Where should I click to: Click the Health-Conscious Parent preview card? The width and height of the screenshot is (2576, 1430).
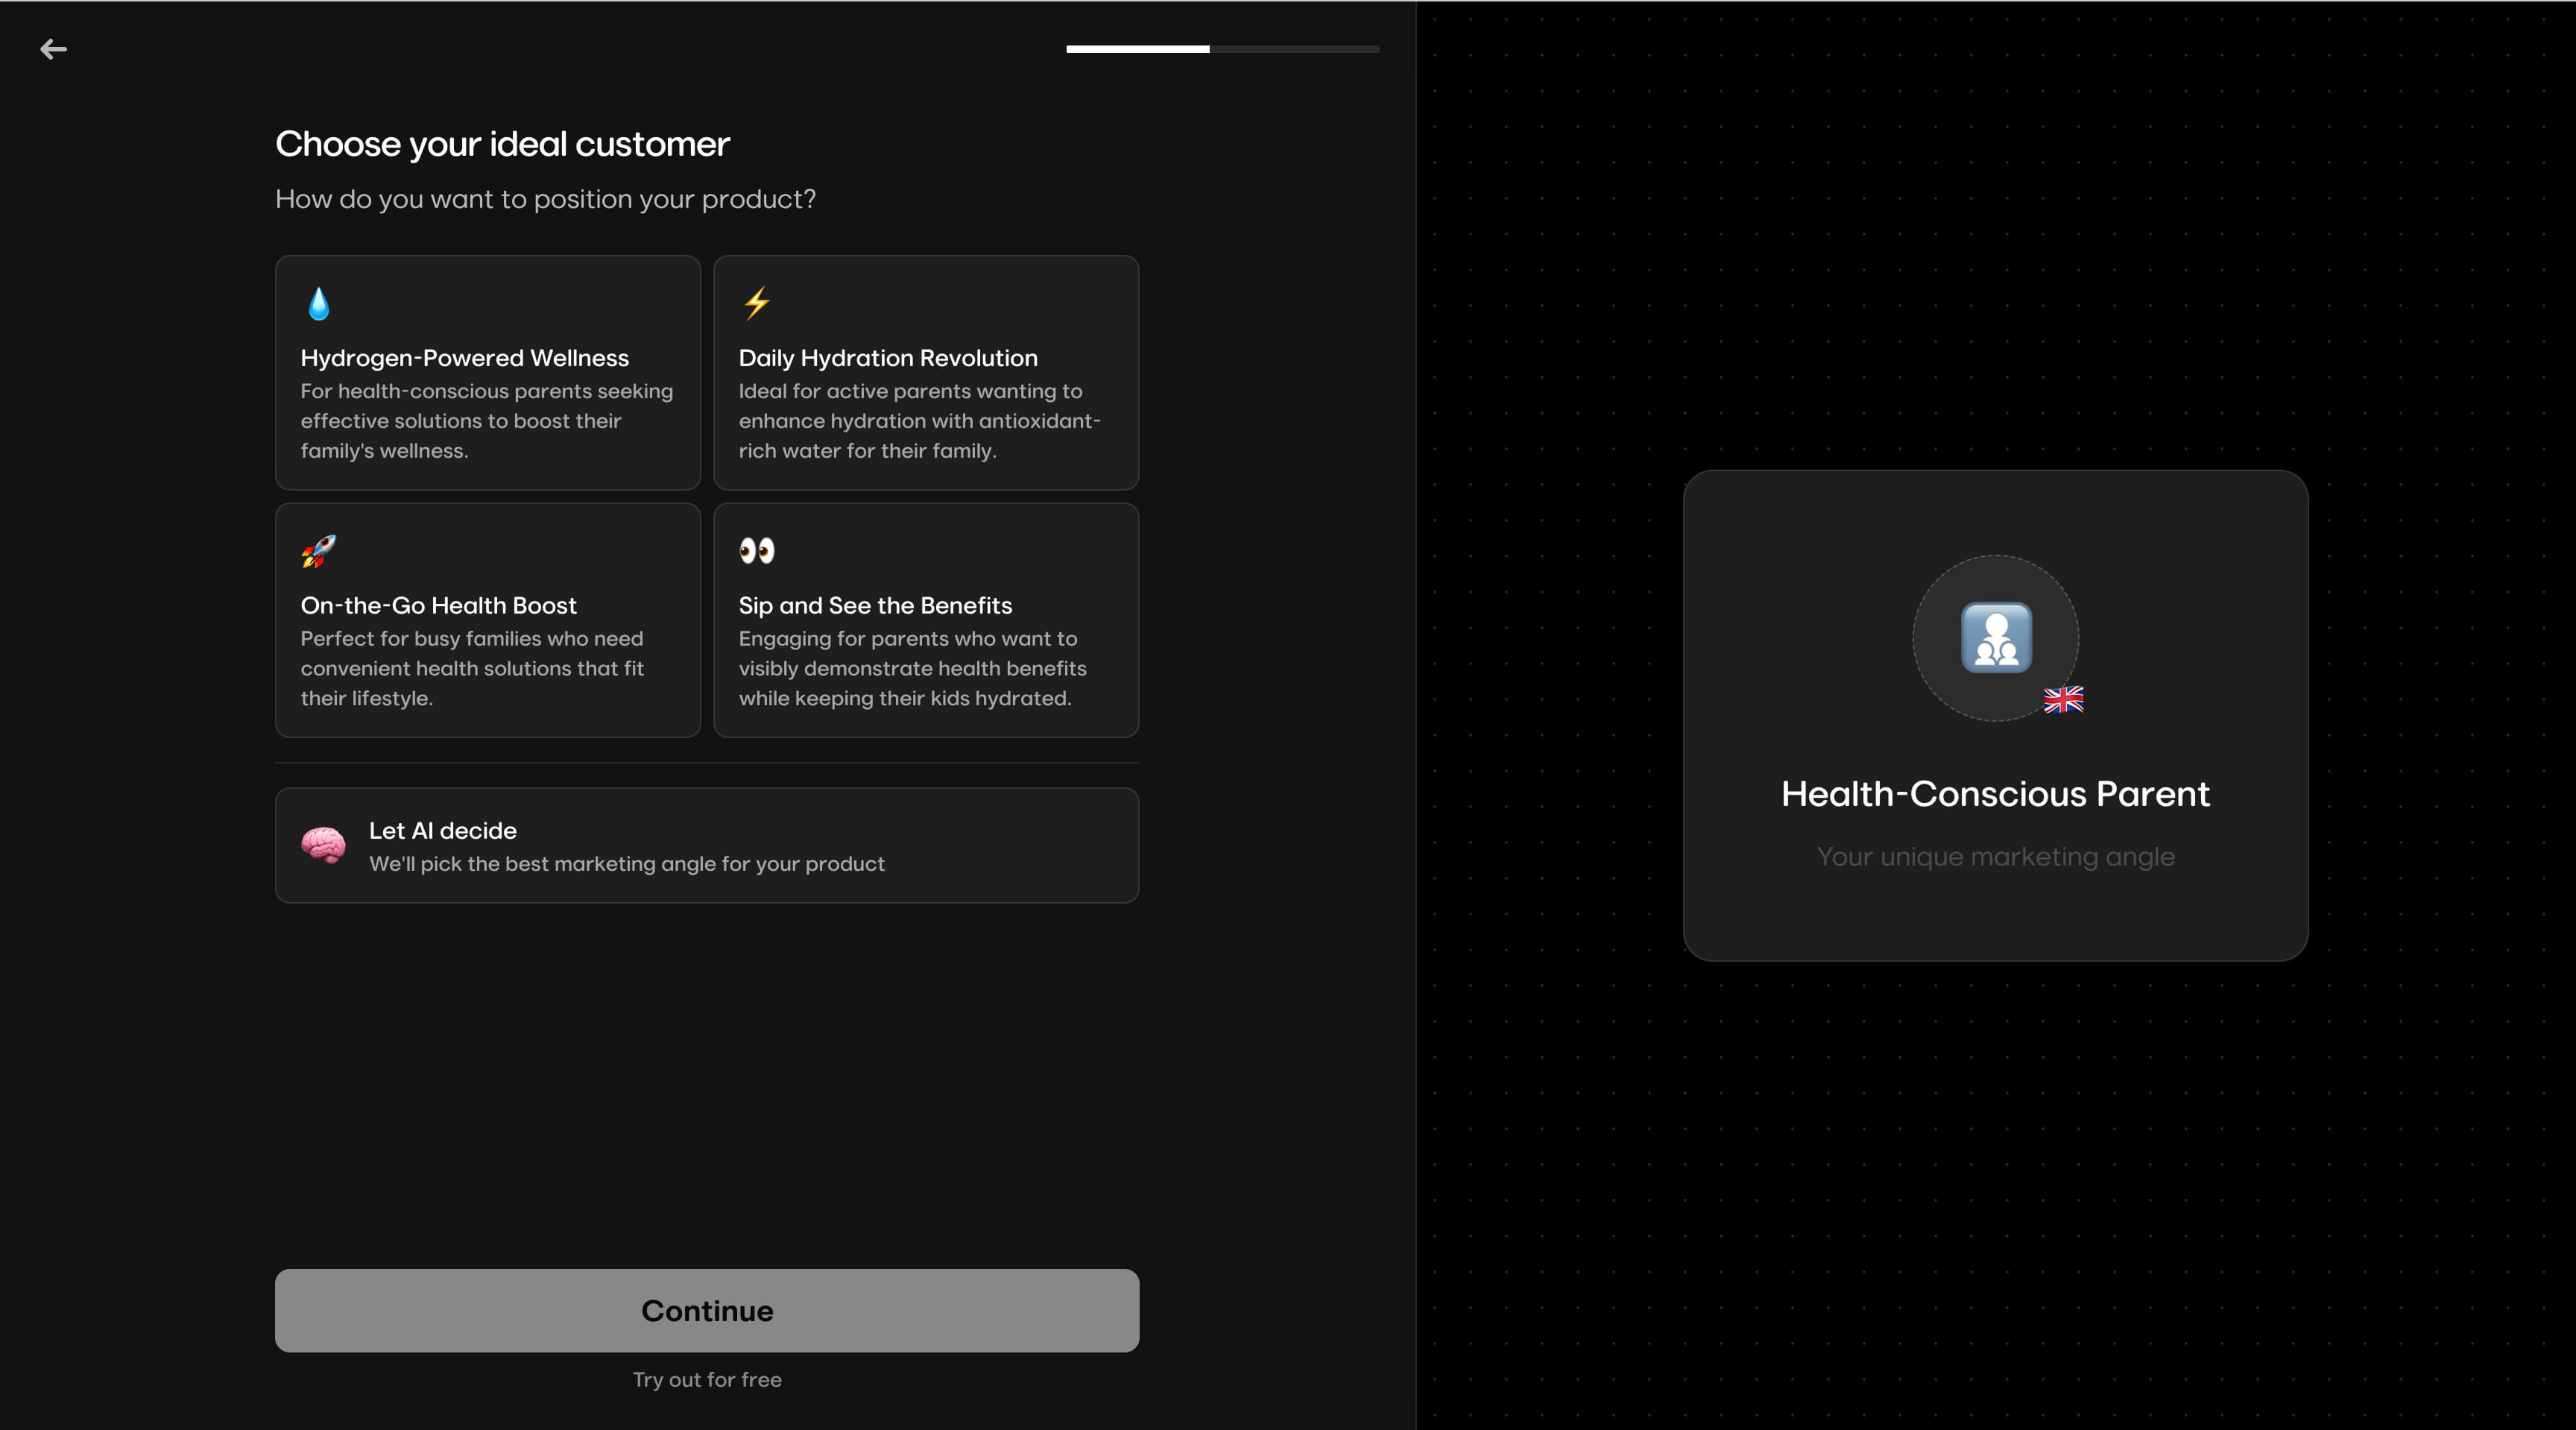coord(1994,716)
